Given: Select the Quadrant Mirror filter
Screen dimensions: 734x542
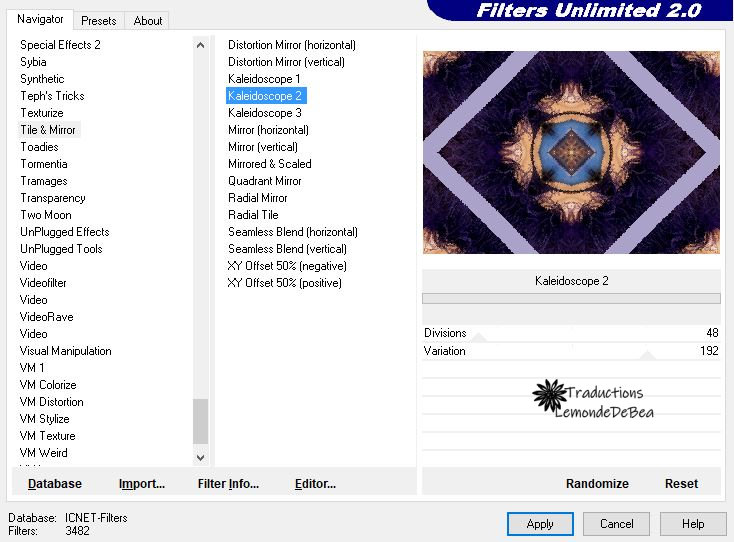Looking at the screenshot, I should click(264, 181).
